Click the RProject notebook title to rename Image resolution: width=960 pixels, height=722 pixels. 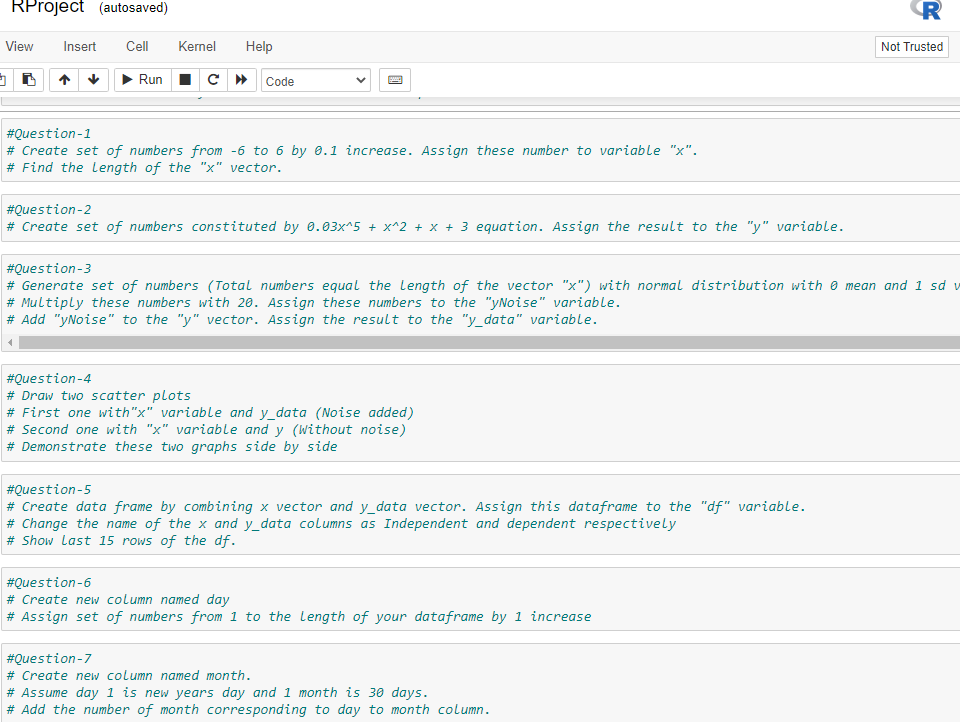[44, 8]
